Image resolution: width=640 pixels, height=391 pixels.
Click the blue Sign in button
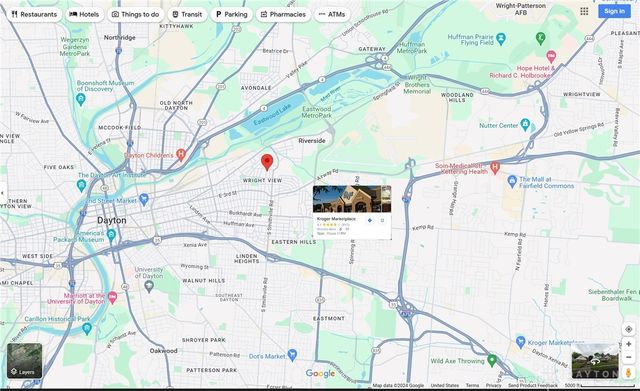coord(614,11)
